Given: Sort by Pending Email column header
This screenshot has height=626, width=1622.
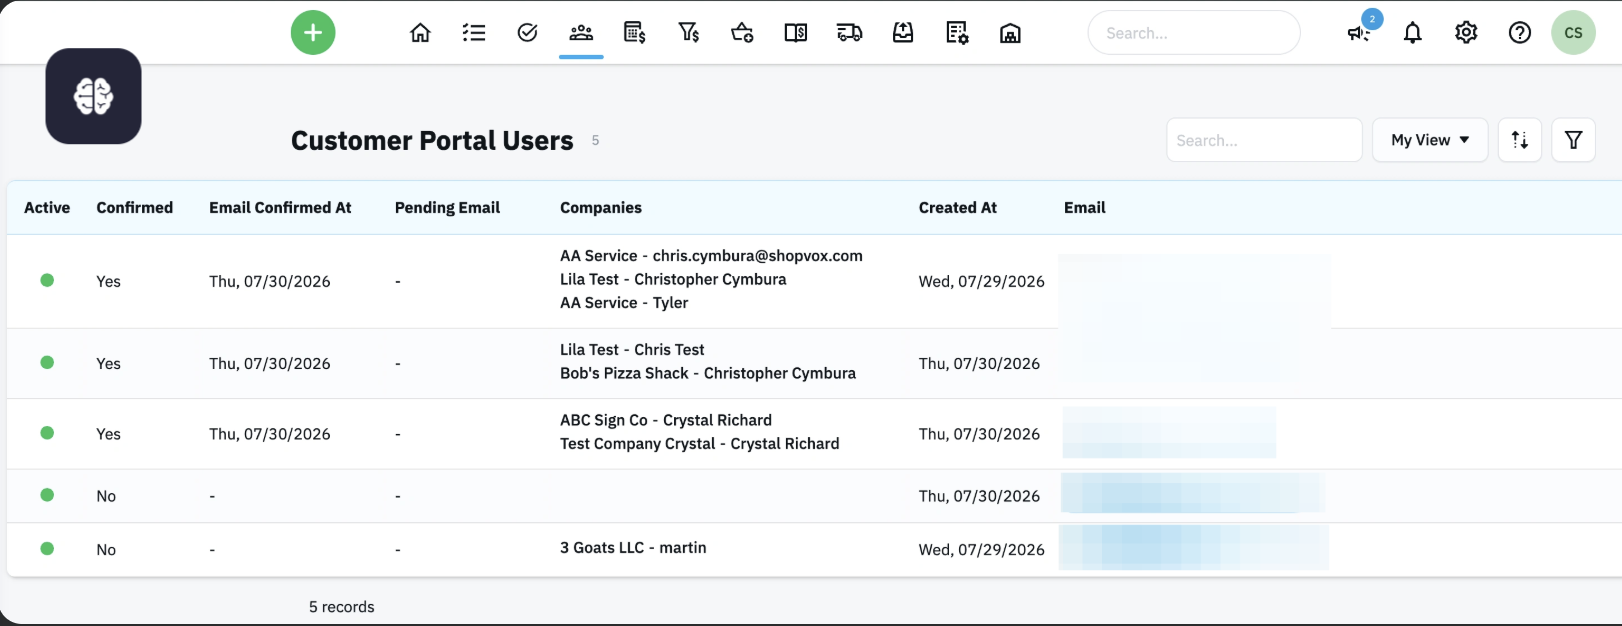Looking at the screenshot, I should [x=447, y=208].
